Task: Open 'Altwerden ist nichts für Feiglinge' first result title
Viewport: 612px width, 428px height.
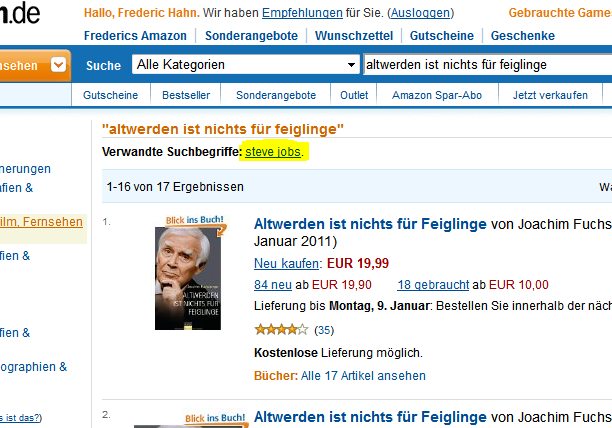Action: tap(370, 224)
